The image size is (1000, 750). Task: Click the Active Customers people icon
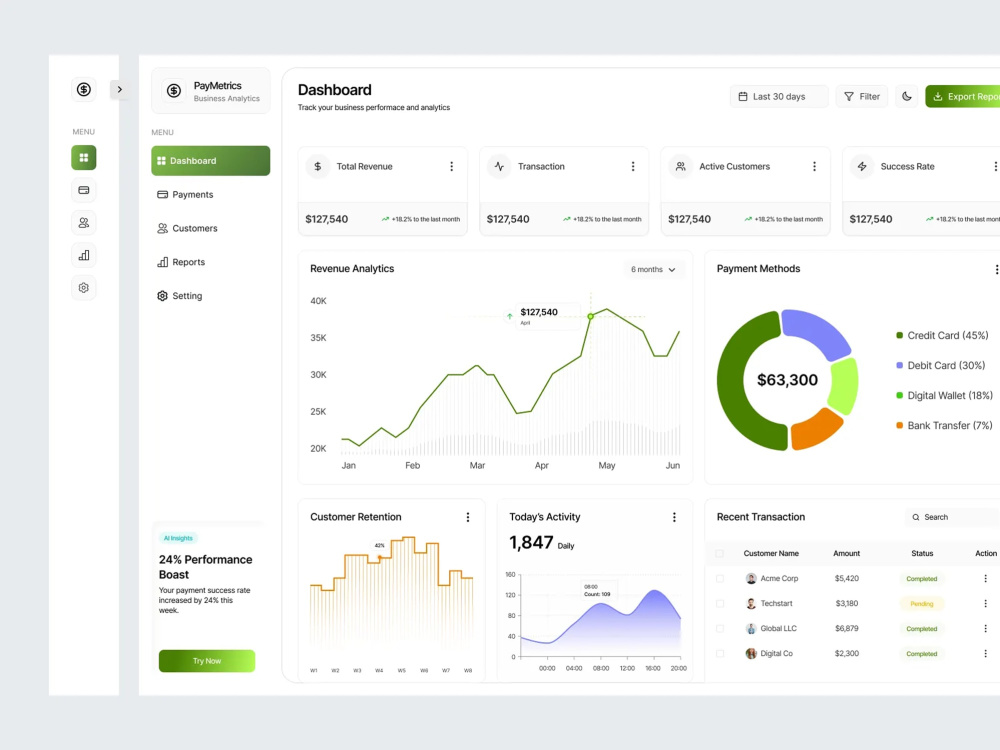point(680,166)
